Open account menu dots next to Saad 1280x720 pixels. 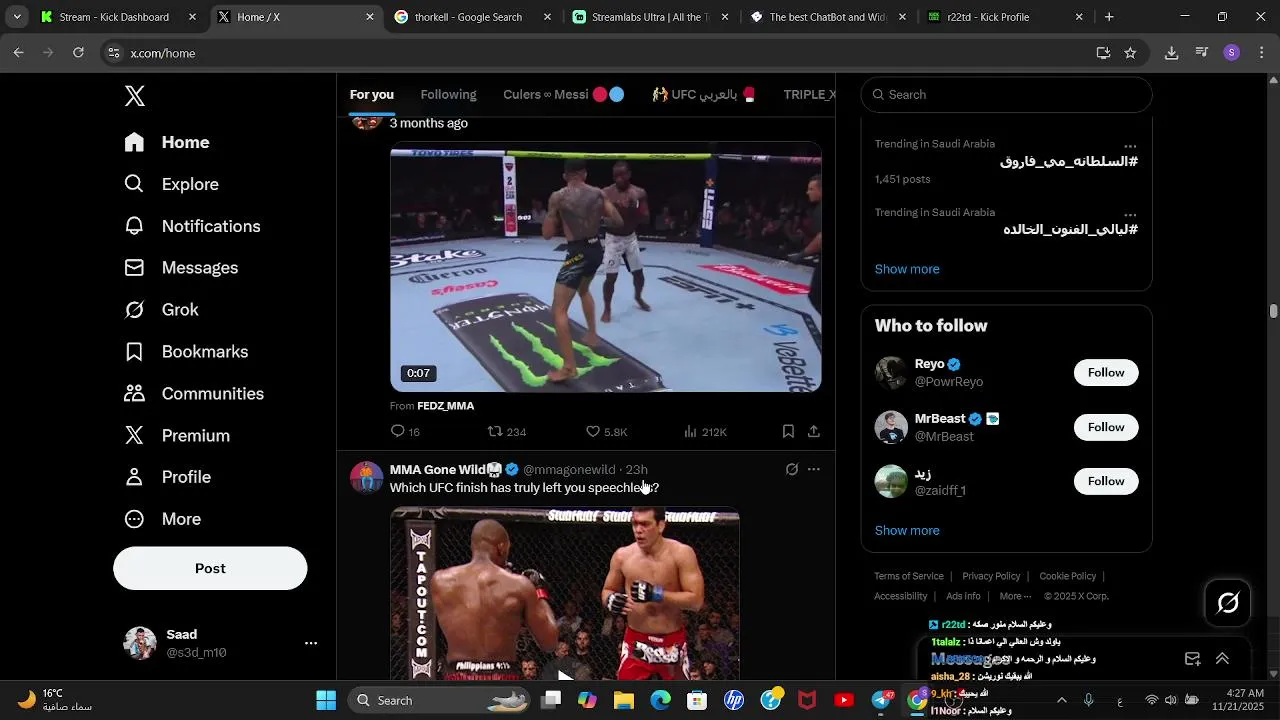click(311, 643)
